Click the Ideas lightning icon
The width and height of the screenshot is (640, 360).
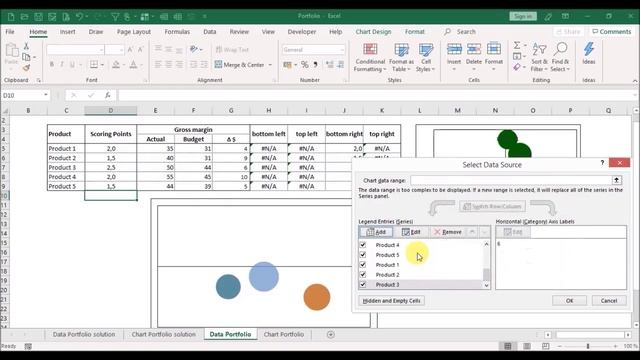tap(589, 50)
